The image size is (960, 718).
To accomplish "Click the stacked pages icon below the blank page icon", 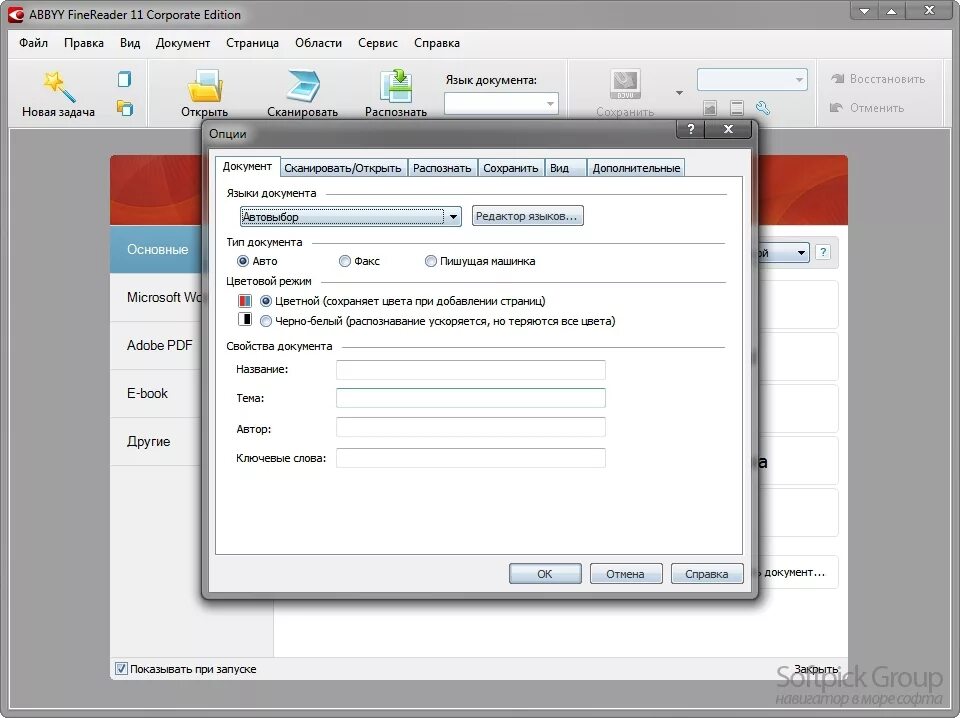I will (125, 108).
